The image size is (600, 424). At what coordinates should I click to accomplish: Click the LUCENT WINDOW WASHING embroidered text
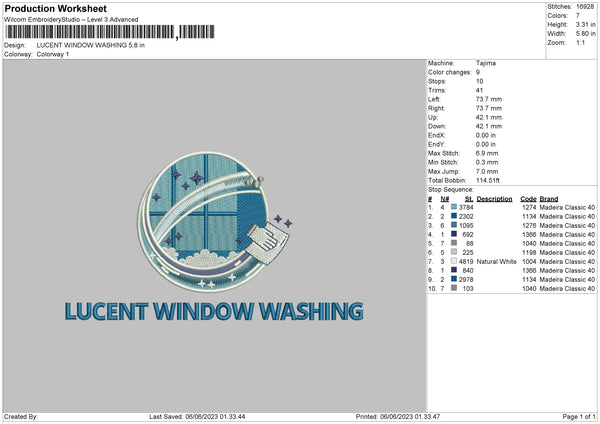point(214,311)
